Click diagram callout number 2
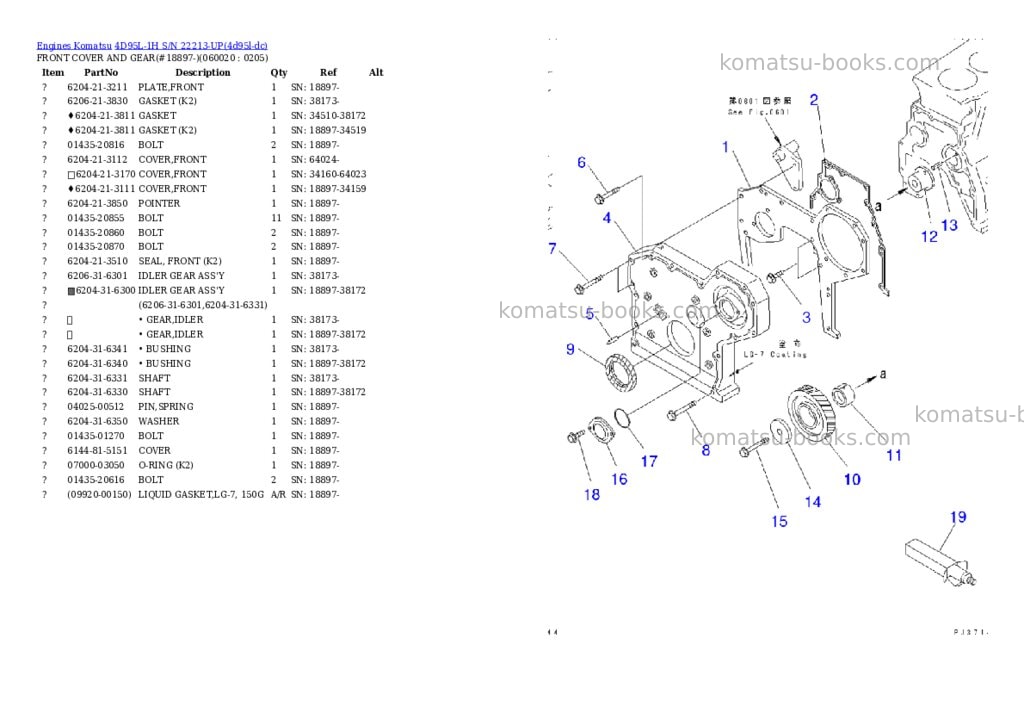1024x725 pixels. point(814,100)
